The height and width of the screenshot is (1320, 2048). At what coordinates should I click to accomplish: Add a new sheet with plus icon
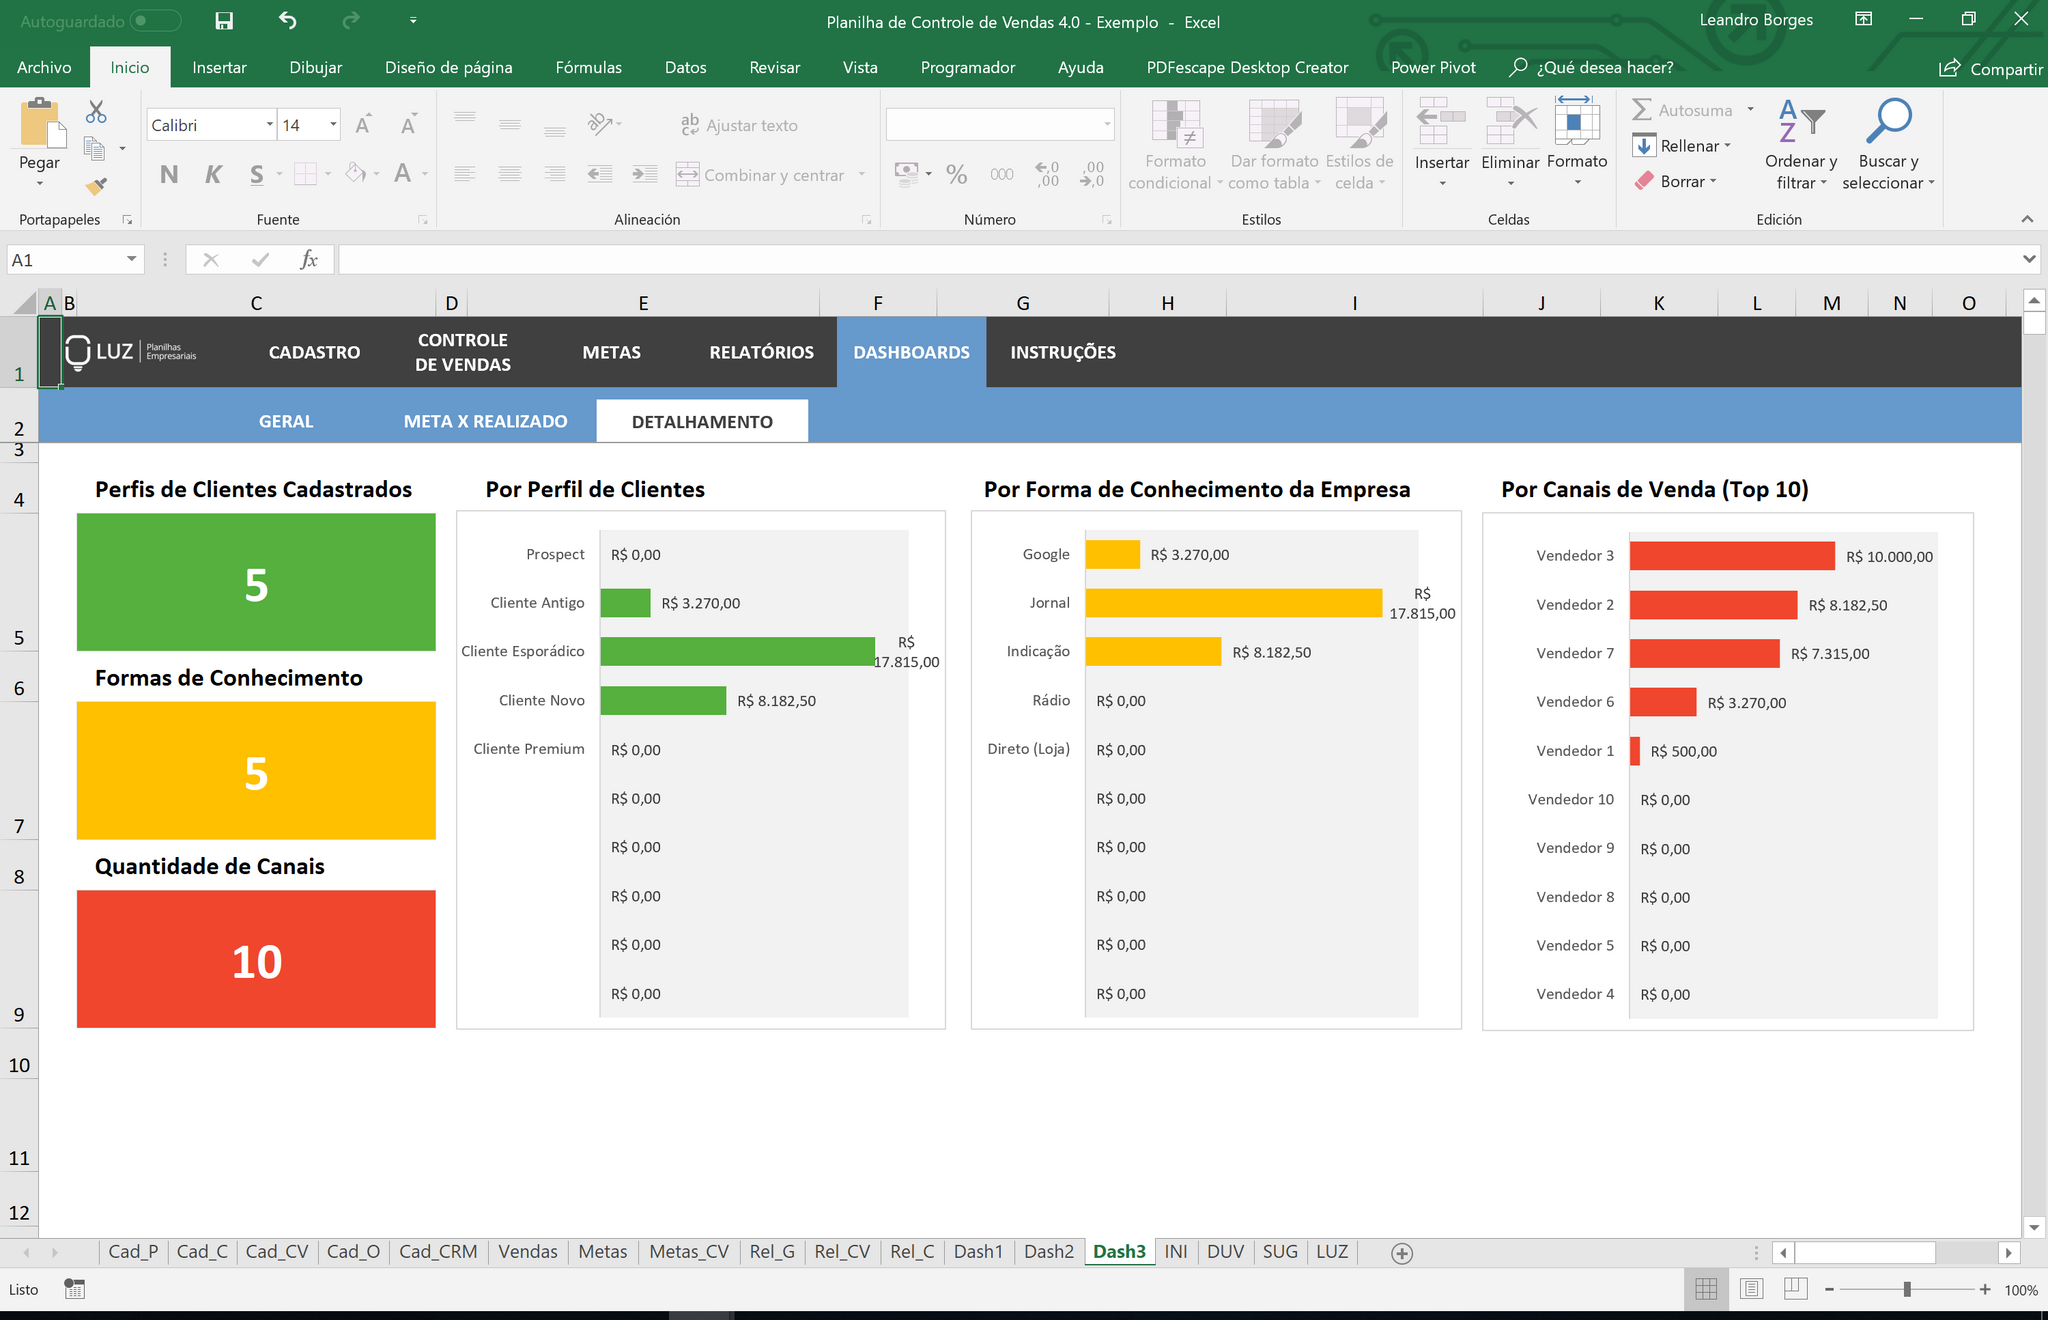pyautogui.click(x=1402, y=1253)
